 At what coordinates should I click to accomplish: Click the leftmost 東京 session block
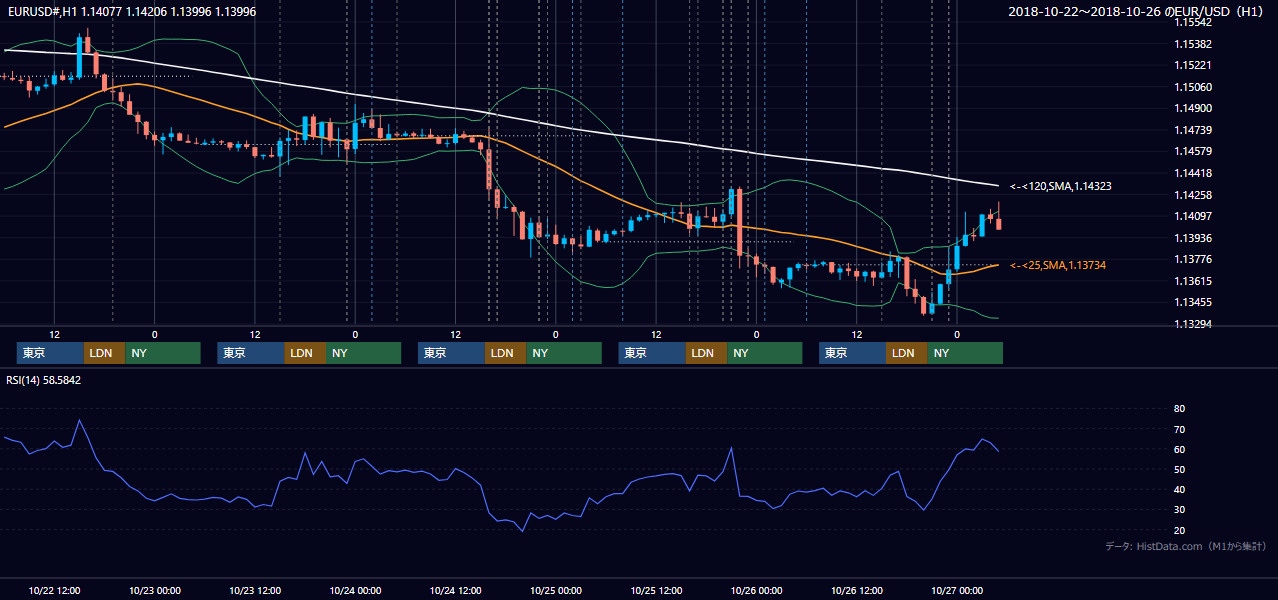click(x=50, y=353)
